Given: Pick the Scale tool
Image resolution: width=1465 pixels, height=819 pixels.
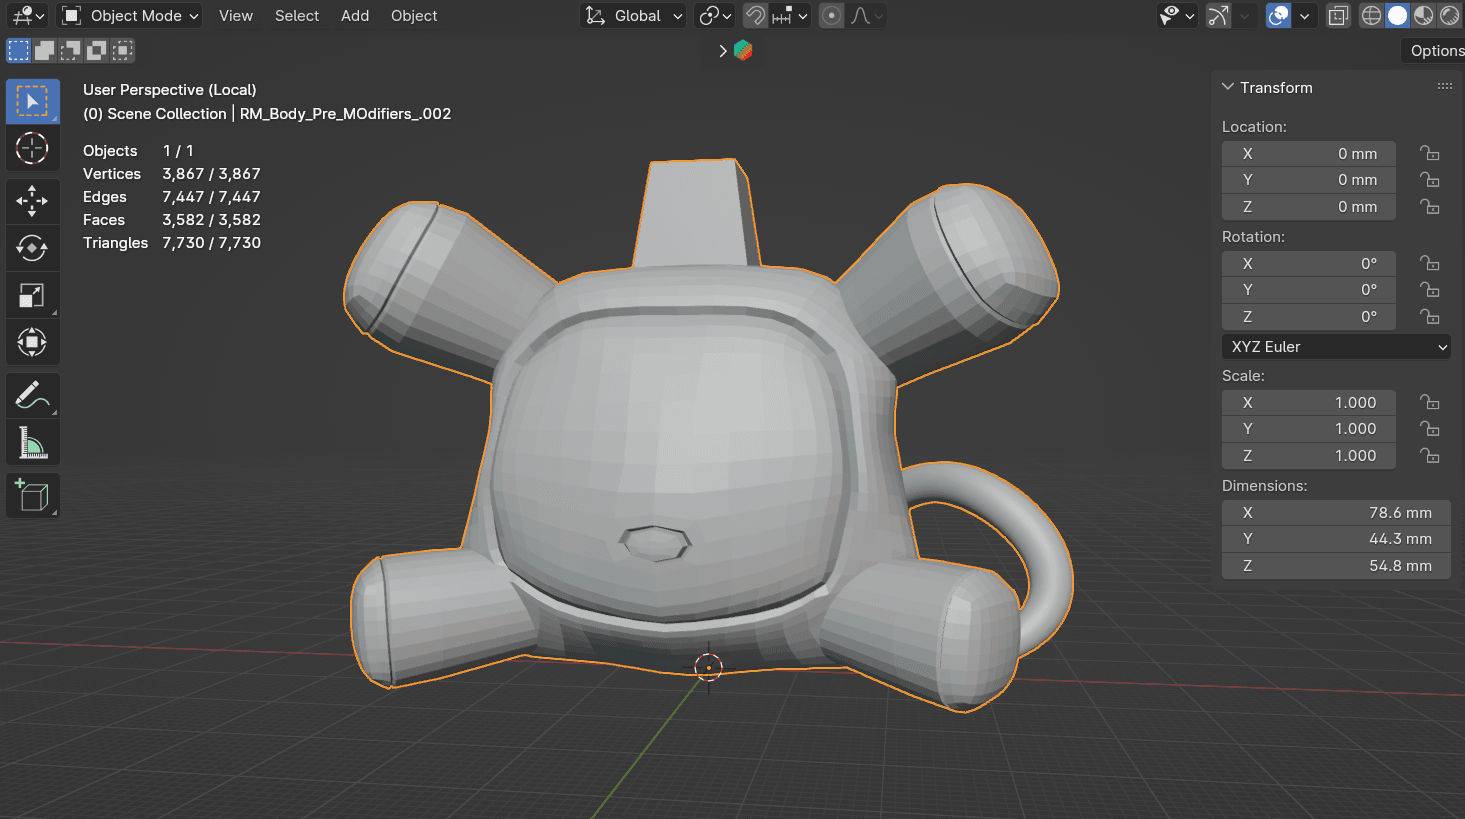Looking at the screenshot, I should pyautogui.click(x=32, y=295).
